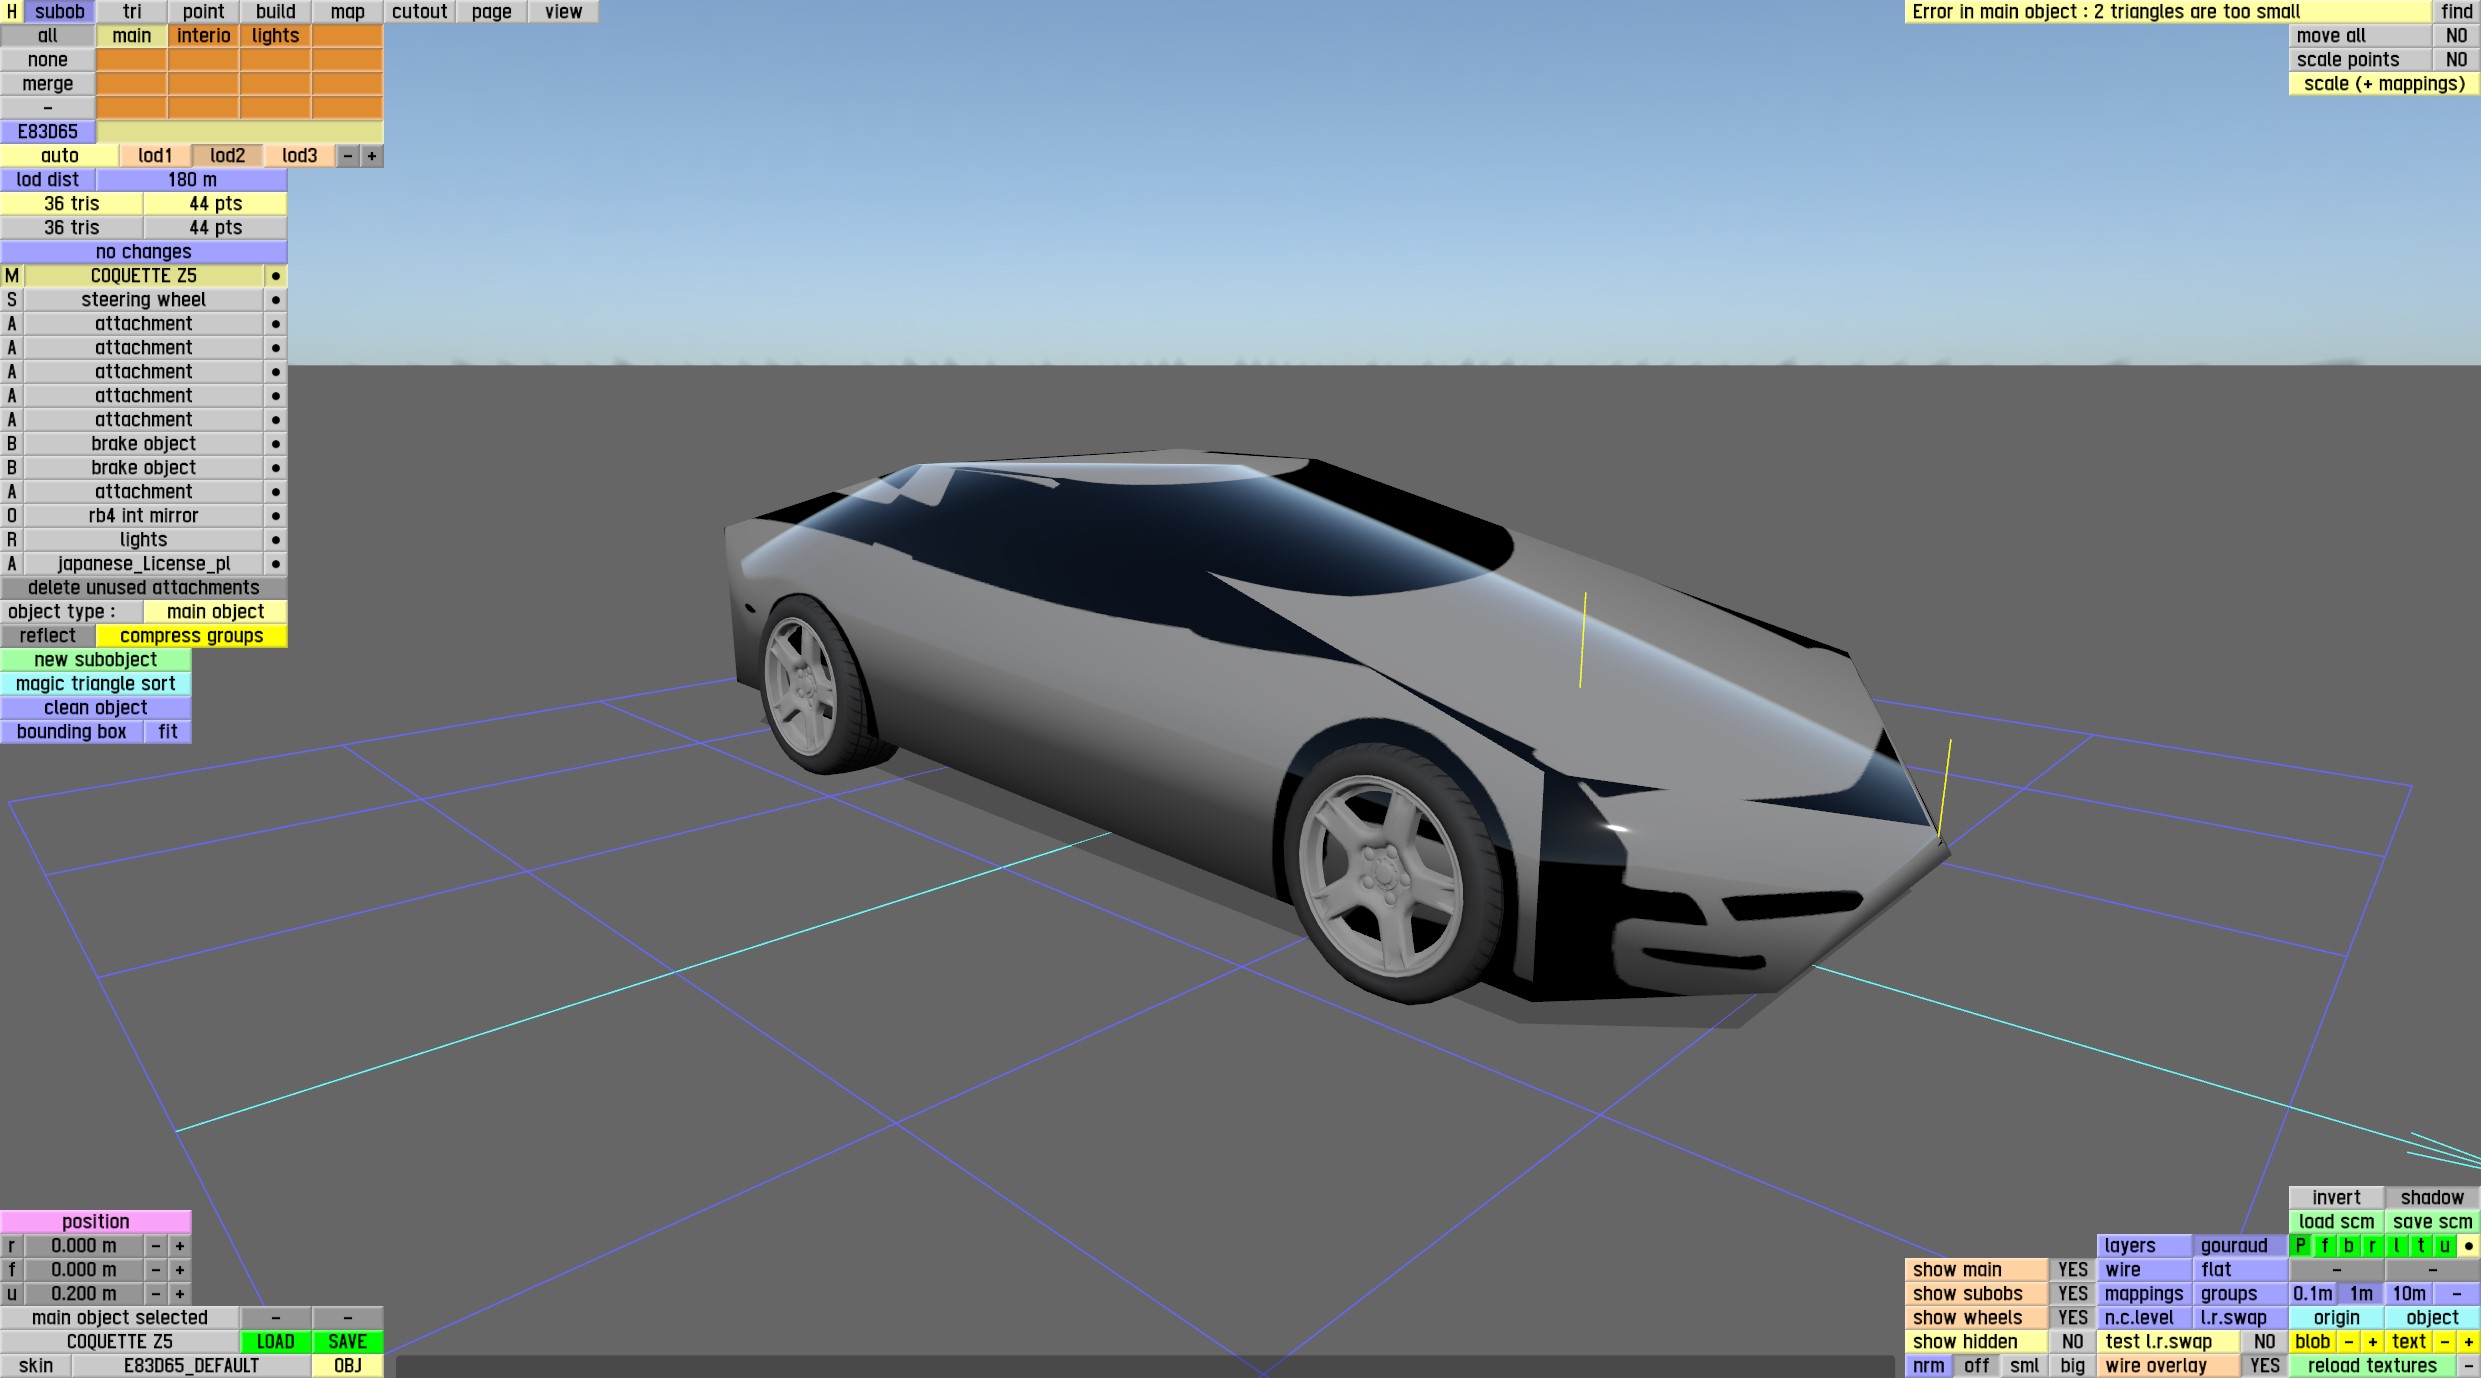The height and width of the screenshot is (1378, 2481).
Task: Toggle show hidden NO button
Action: pyautogui.click(x=2072, y=1342)
